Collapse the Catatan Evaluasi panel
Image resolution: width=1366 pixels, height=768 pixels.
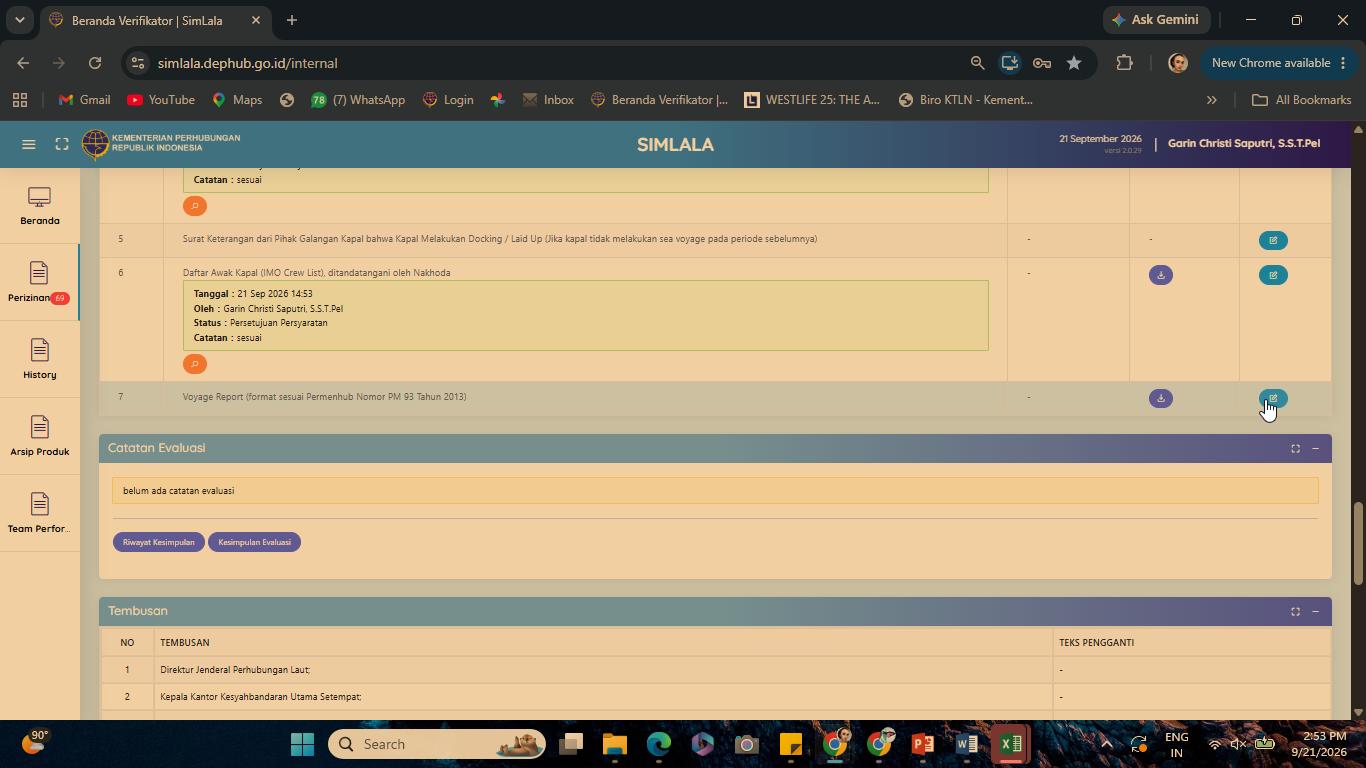coord(1315,449)
